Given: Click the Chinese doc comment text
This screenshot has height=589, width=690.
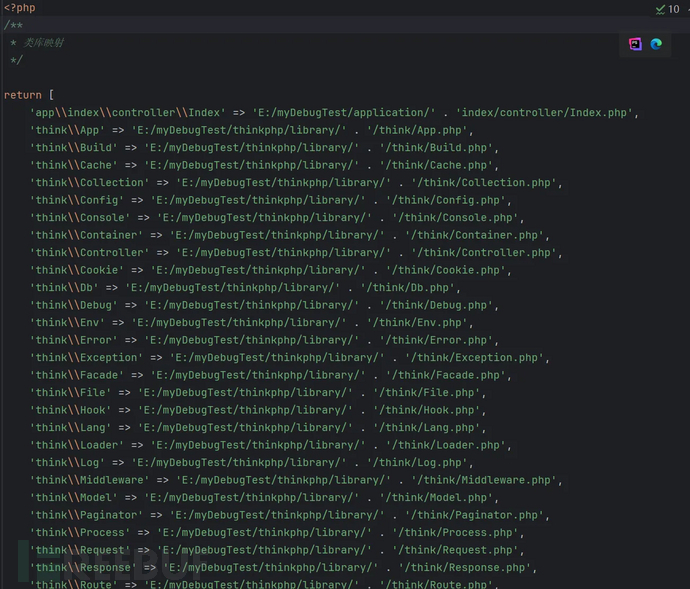Looking at the screenshot, I should pyautogui.click(x=44, y=43).
